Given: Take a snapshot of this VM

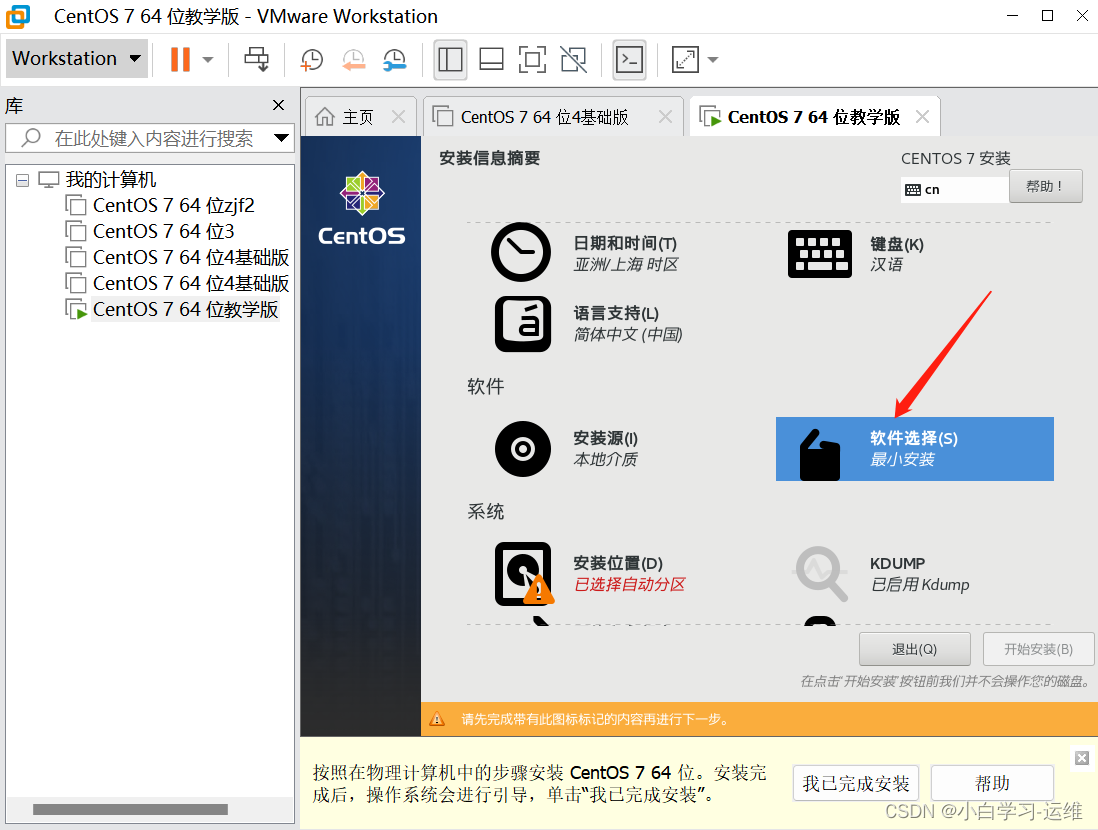Looking at the screenshot, I should [x=312, y=60].
